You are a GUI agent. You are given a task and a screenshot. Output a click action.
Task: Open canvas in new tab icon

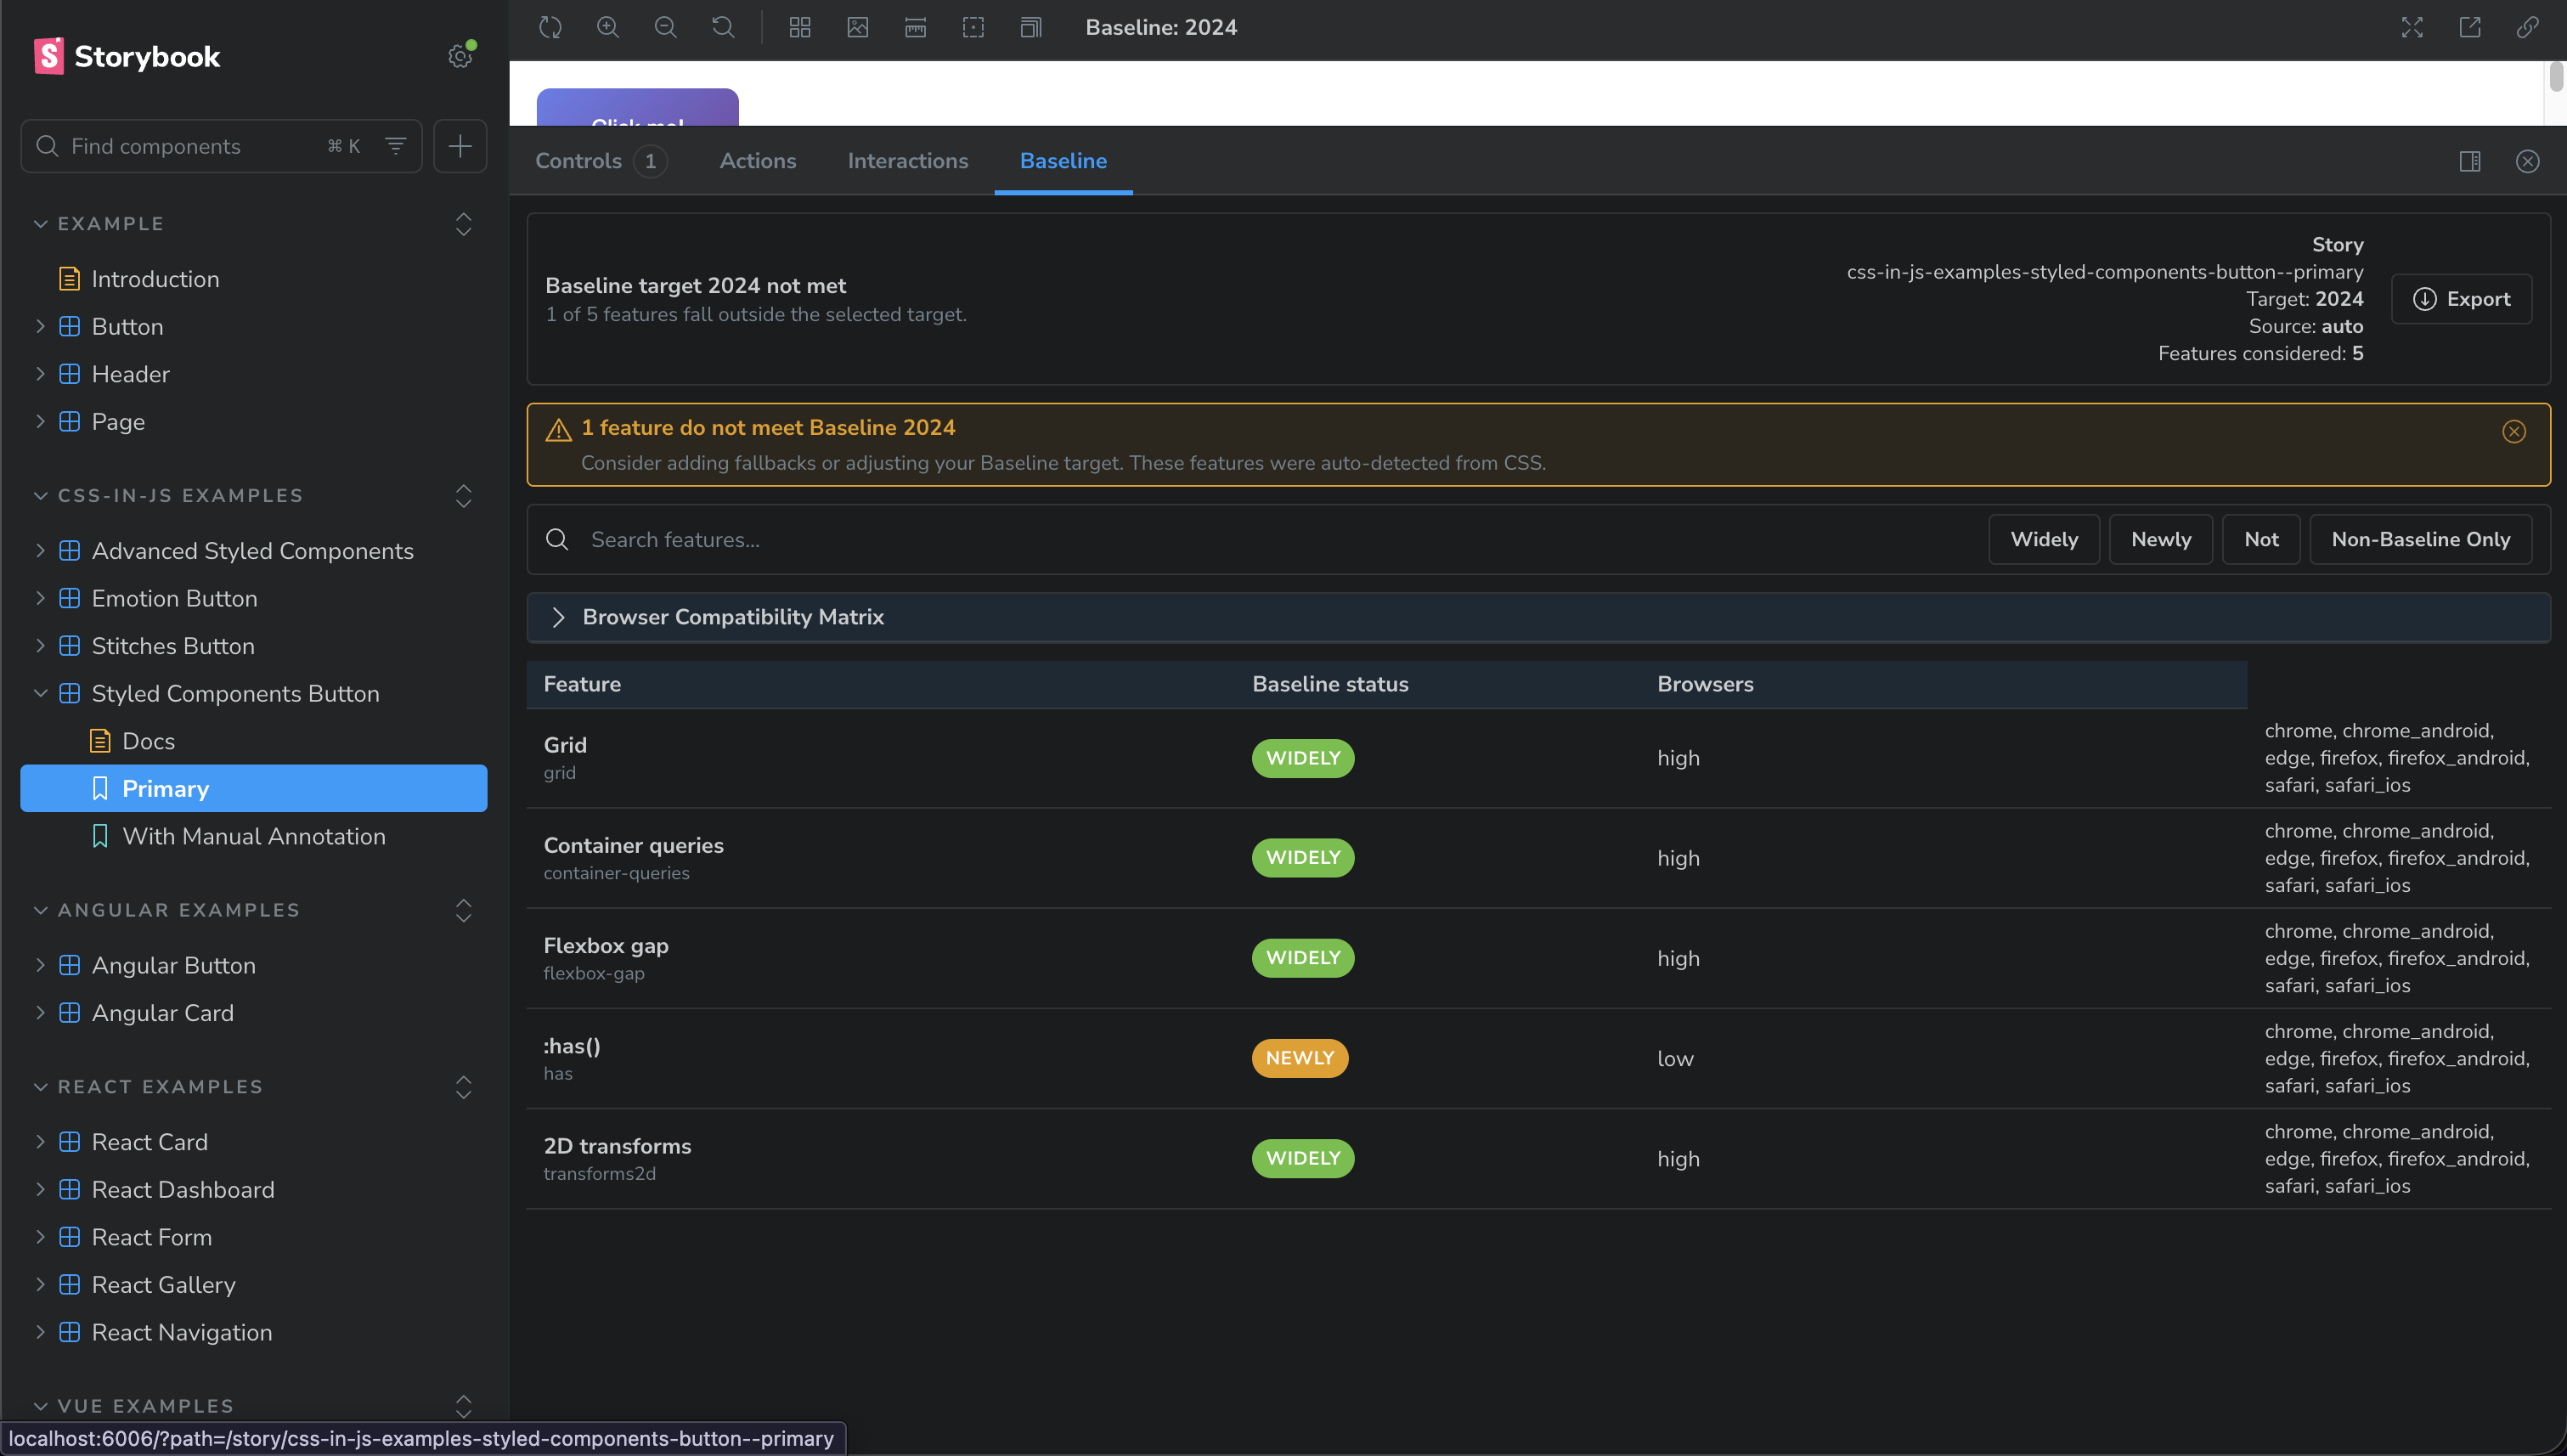2469,27
